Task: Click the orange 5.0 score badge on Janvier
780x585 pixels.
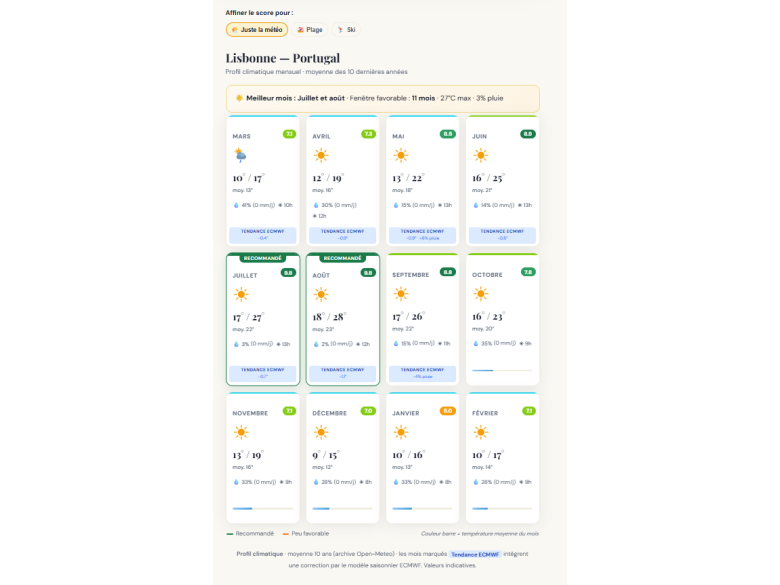Action: click(x=448, y=411)
